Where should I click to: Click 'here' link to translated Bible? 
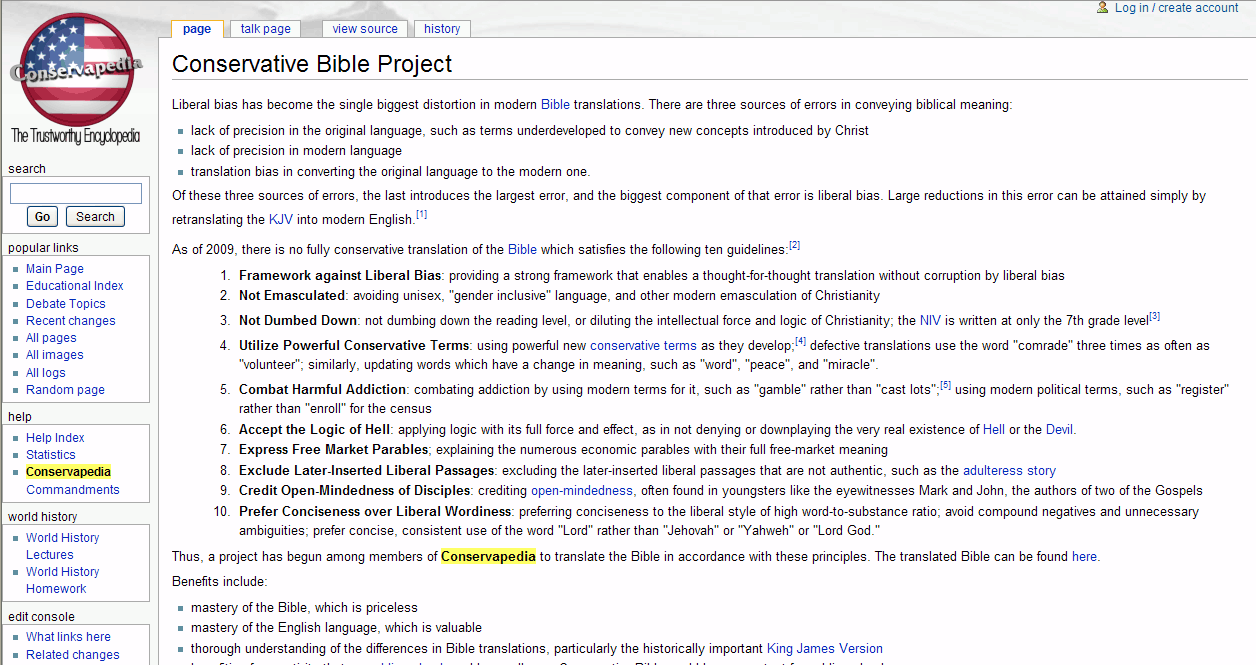point(1084,557)
